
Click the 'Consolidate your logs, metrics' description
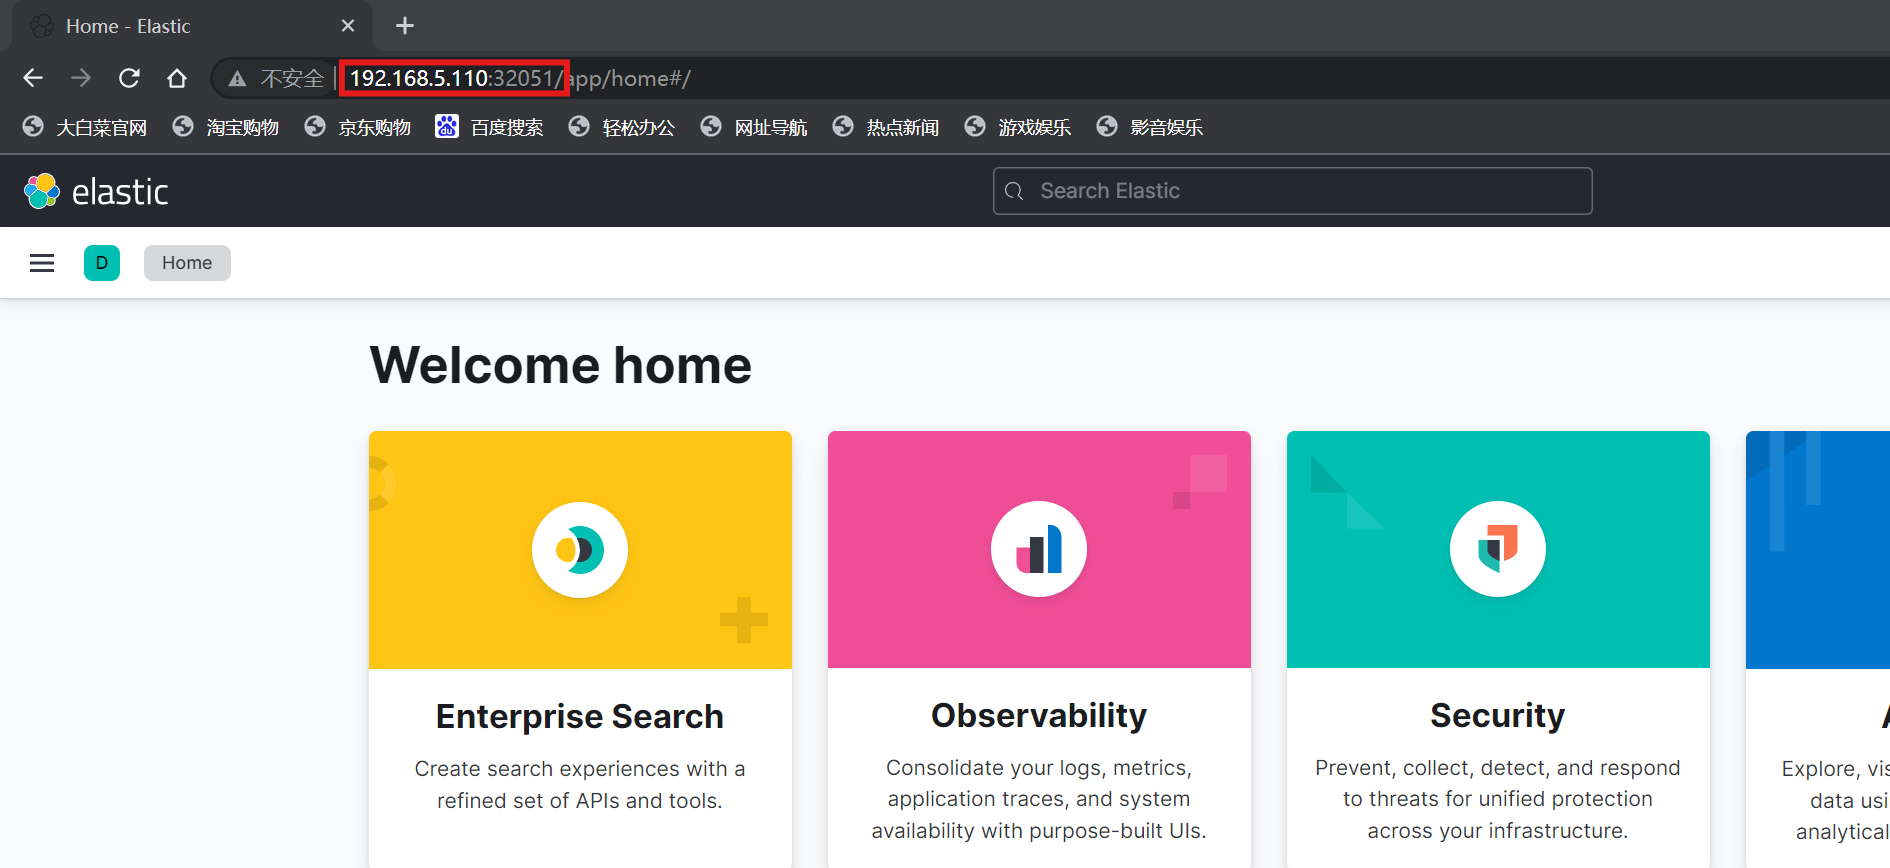point(1039,799)
